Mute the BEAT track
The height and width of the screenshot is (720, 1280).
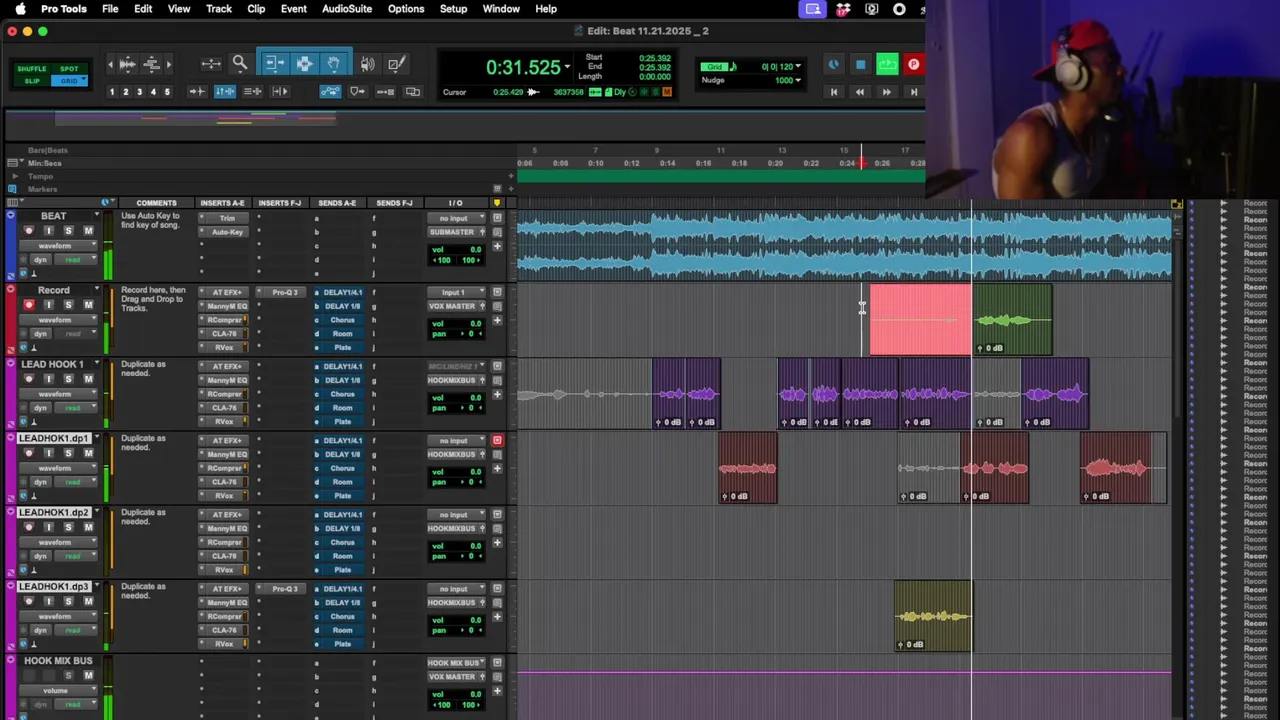[x=88, y=231]
